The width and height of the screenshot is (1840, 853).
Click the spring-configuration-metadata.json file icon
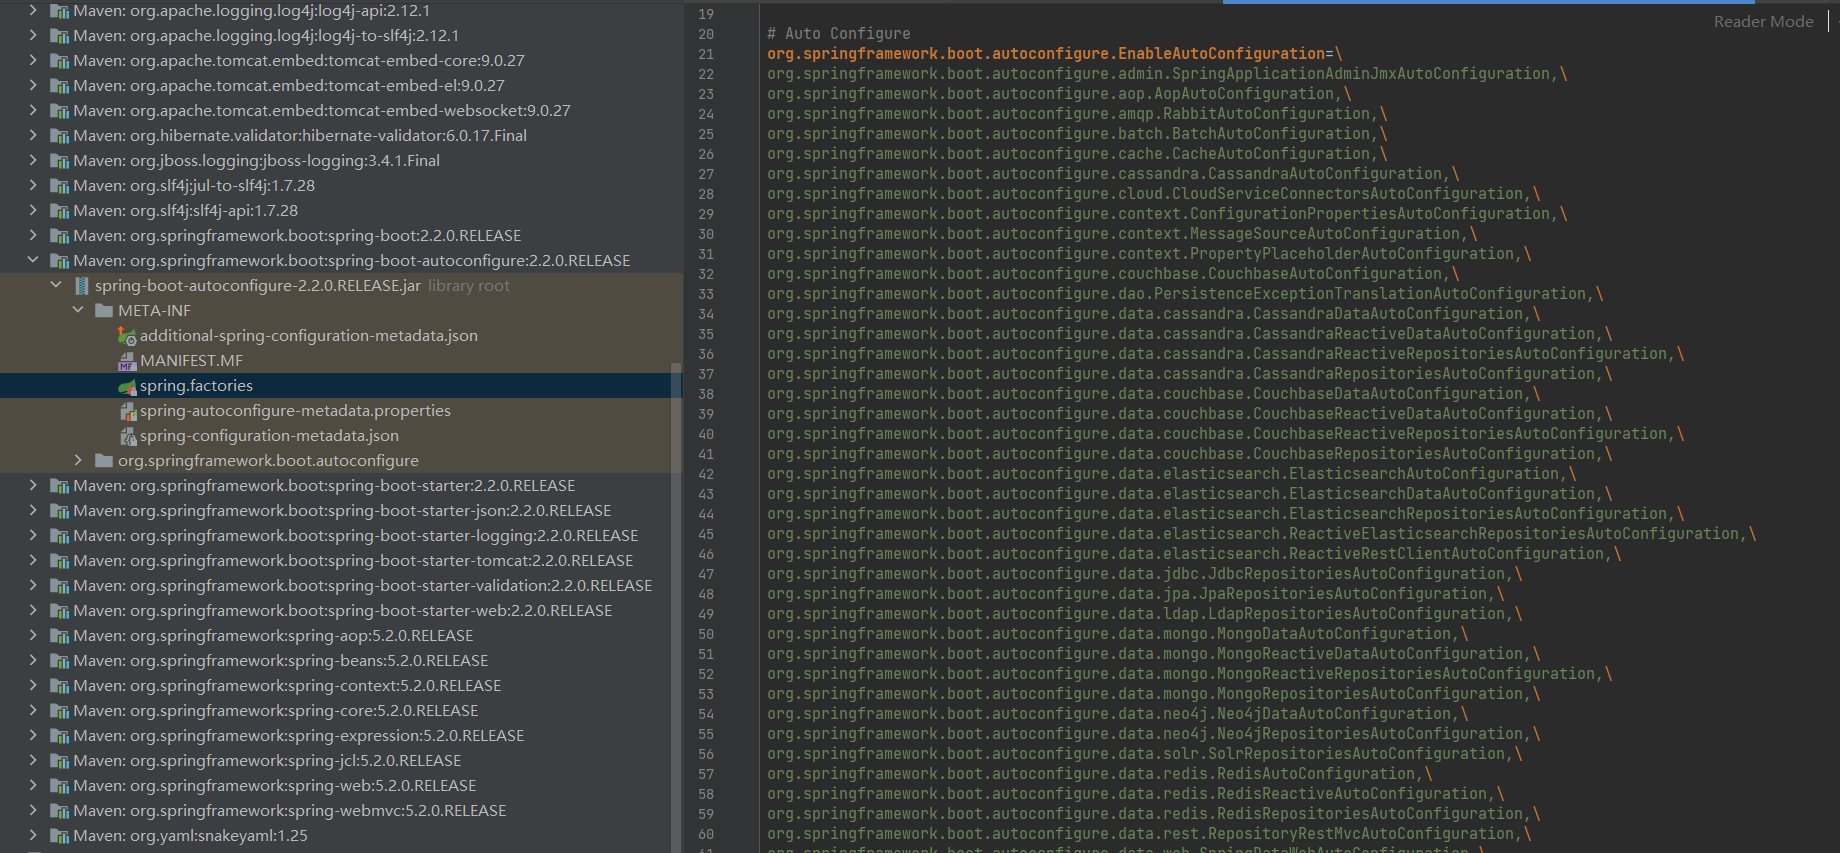pos(127,436)
